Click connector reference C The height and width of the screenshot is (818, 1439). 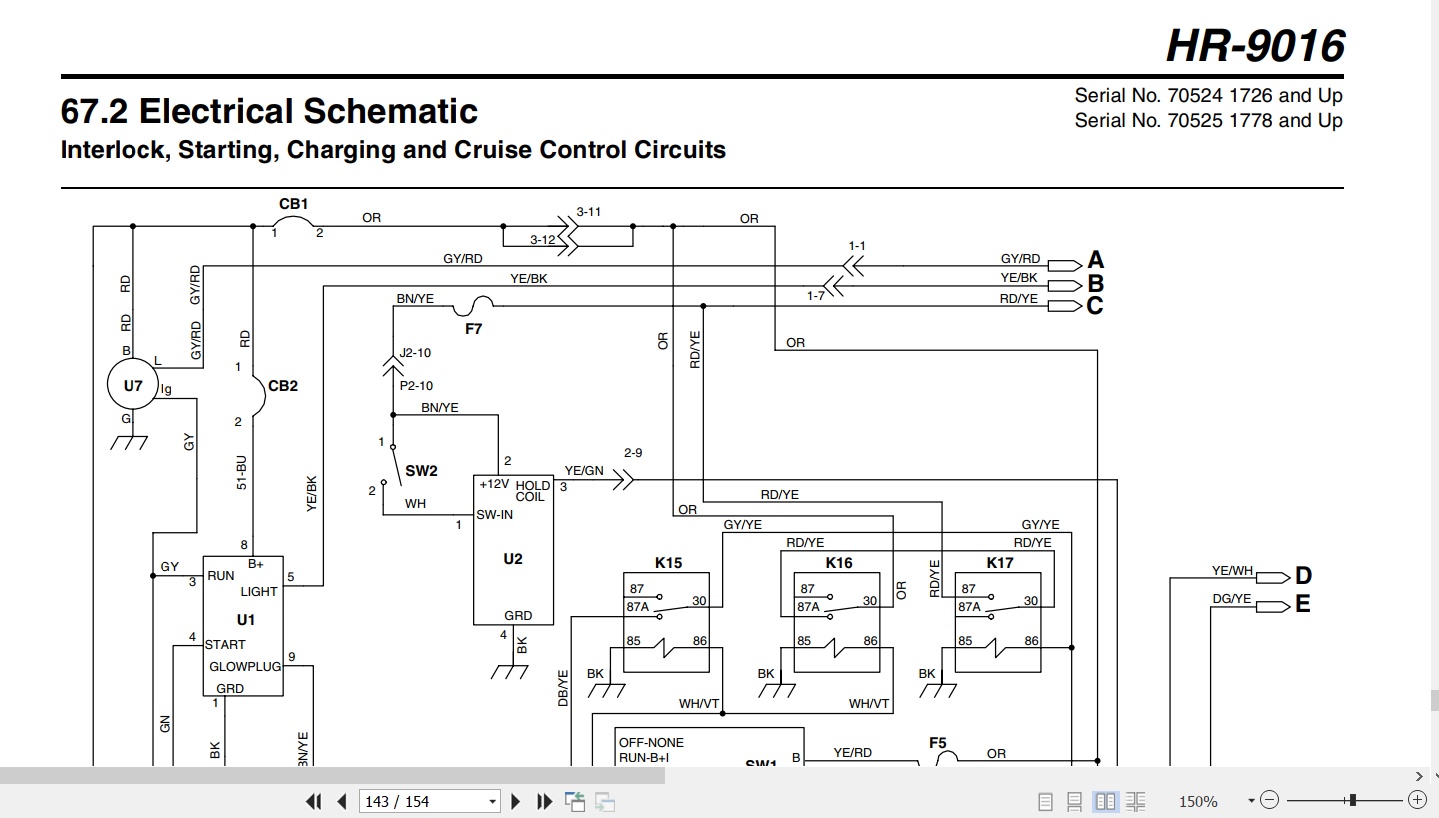pyautogui.click(x=1095, y=306)
